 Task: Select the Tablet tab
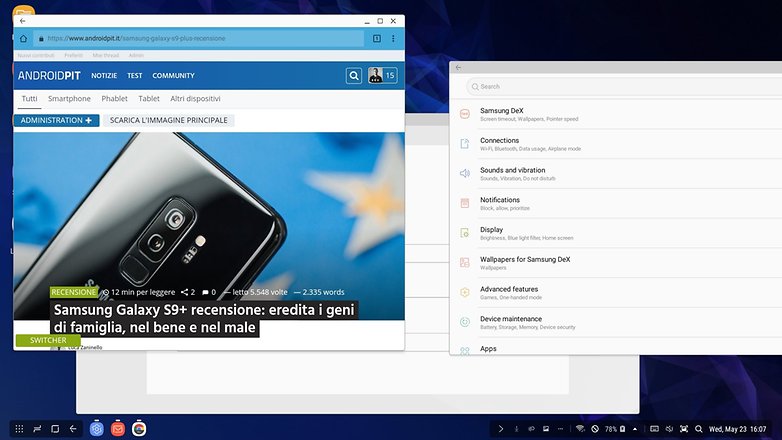coord(149,99)
